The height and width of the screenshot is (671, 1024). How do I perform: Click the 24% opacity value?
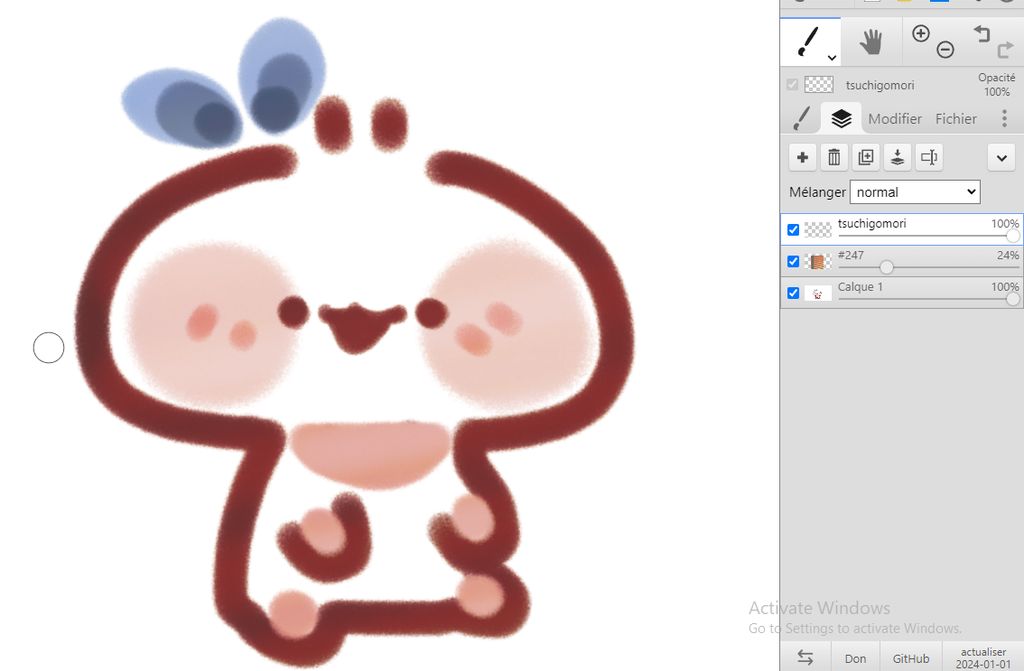click(x=1008, y=255)
